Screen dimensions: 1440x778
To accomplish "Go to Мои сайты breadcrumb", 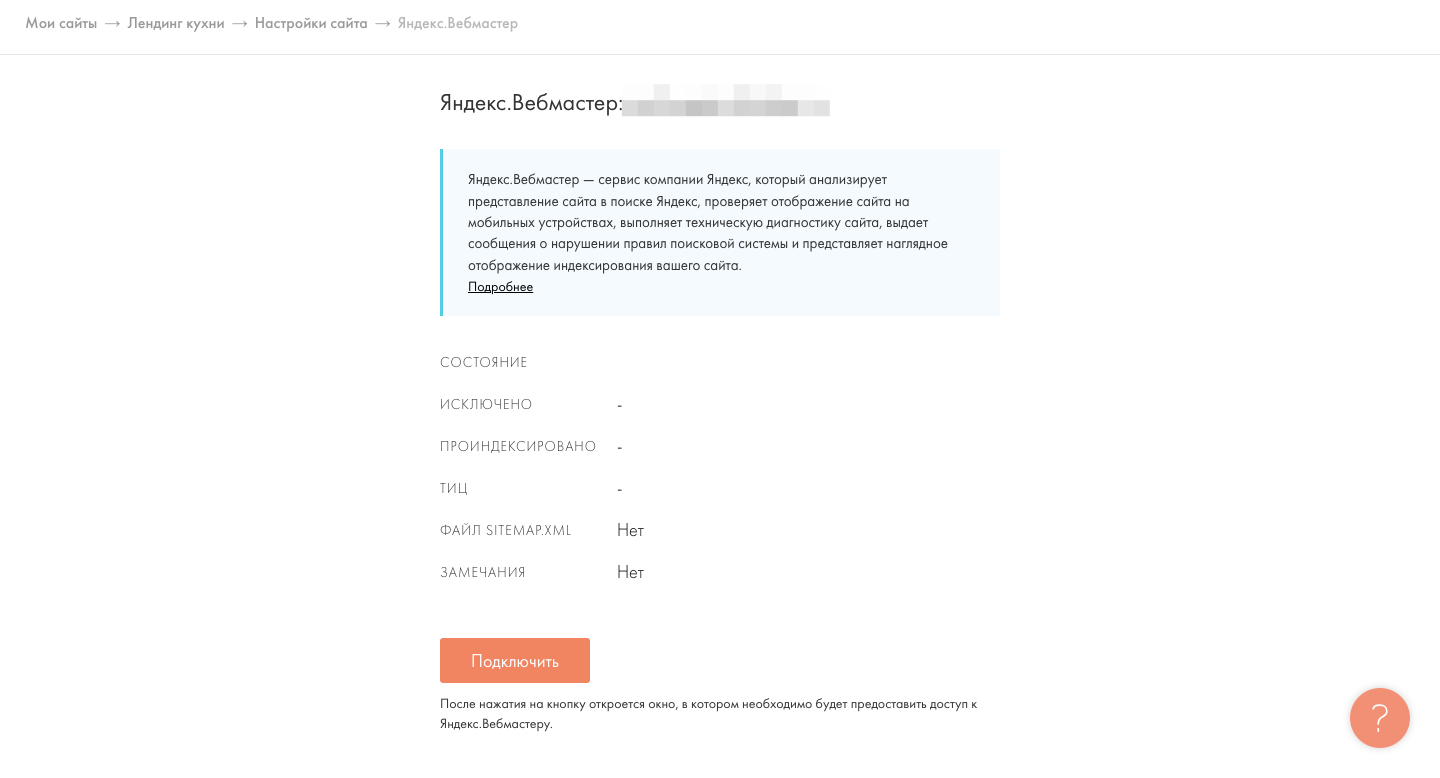I will click(61, 23).
